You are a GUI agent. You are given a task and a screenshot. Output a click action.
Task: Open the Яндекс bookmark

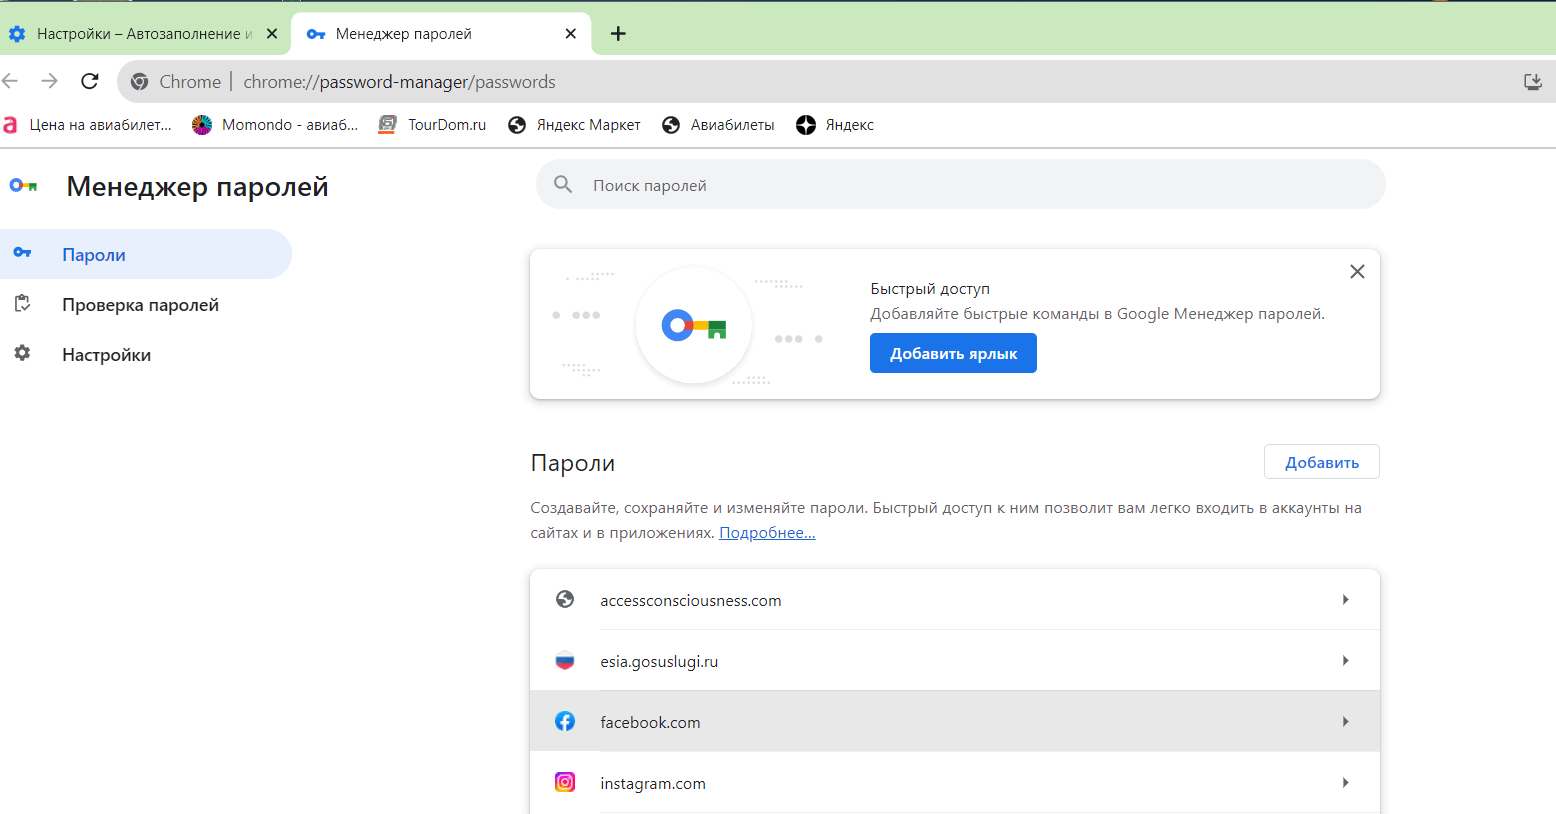[835, 125]
